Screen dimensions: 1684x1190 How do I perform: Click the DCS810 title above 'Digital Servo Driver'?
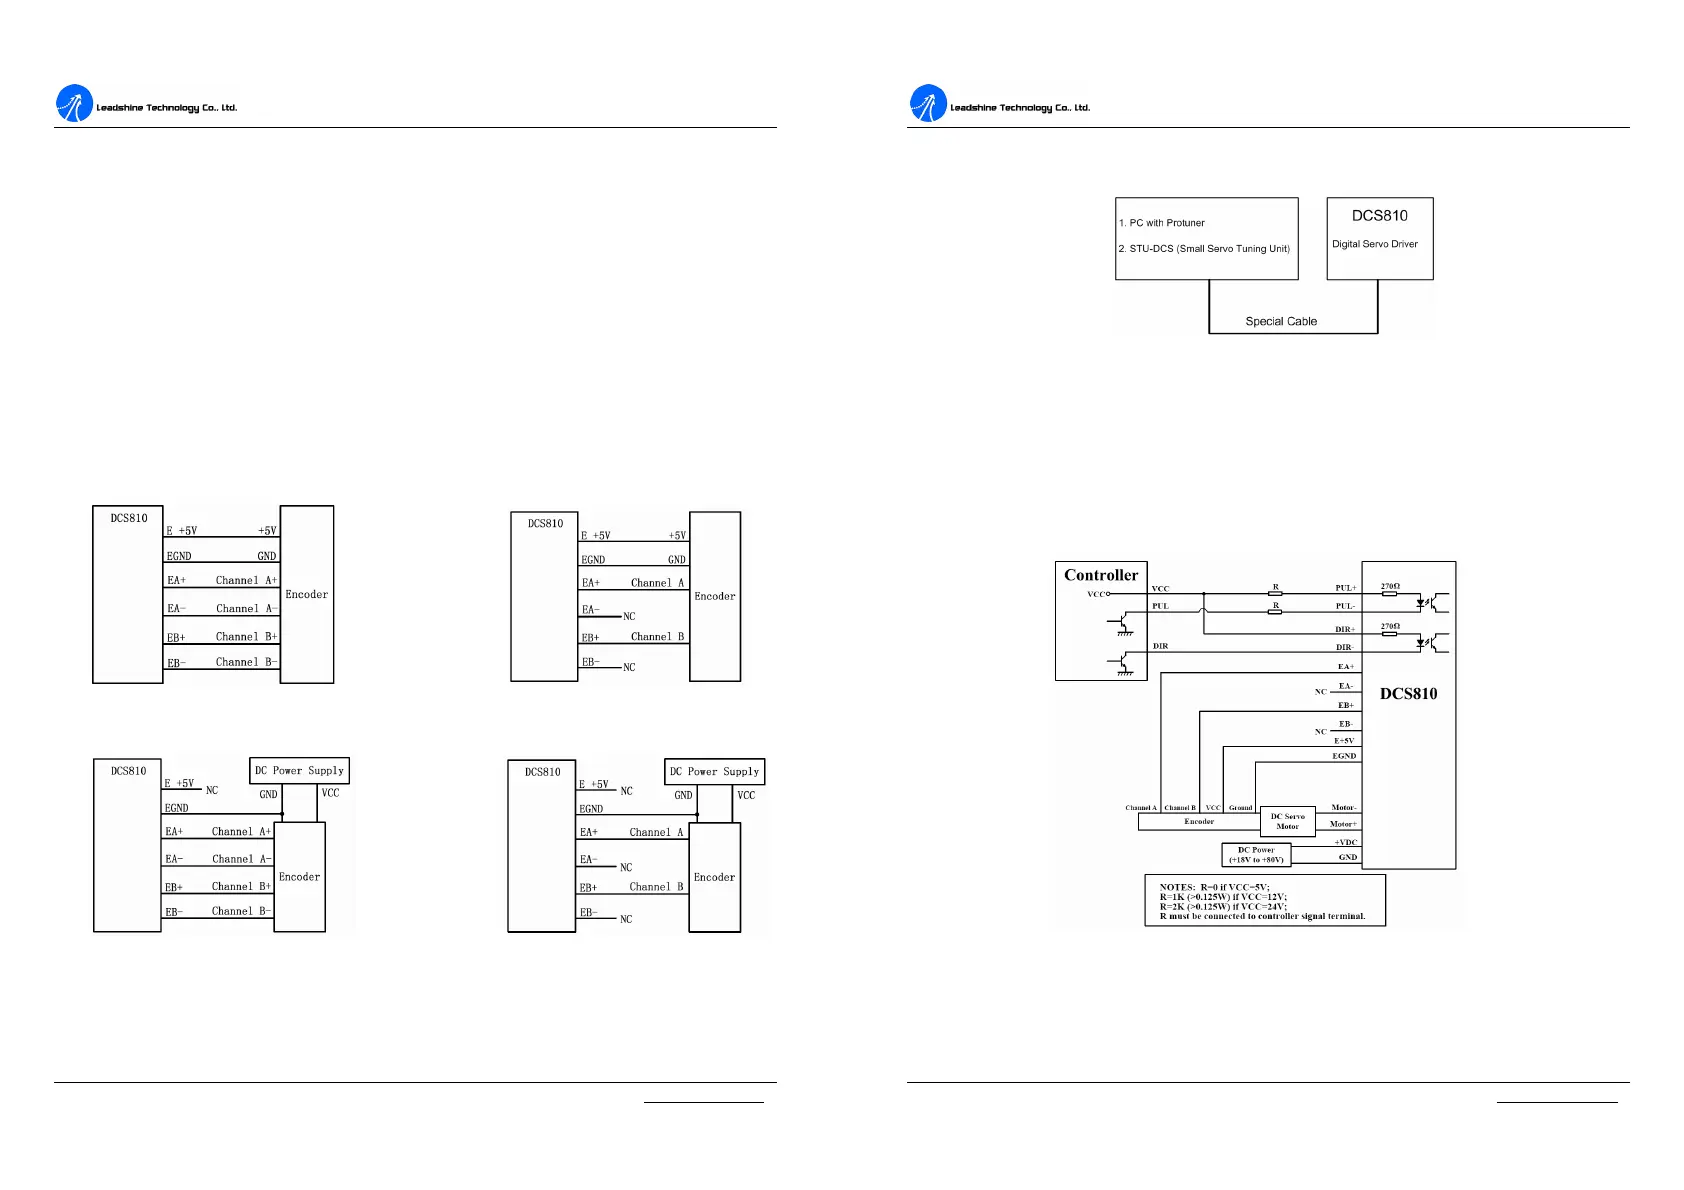tap(1380, 216)
